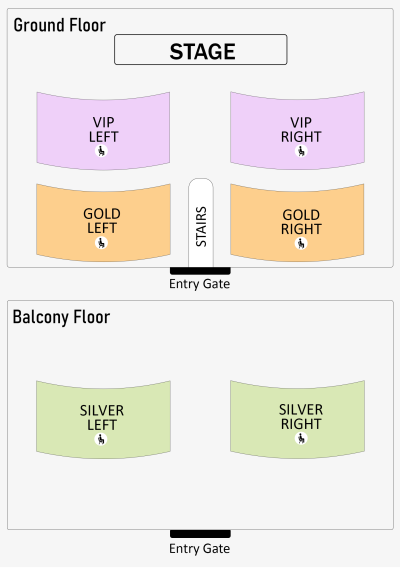This screenshot has height=568, width=400.
Task: Pick the SILVER LEFT balcony section
Action: [x=104, y=419]
